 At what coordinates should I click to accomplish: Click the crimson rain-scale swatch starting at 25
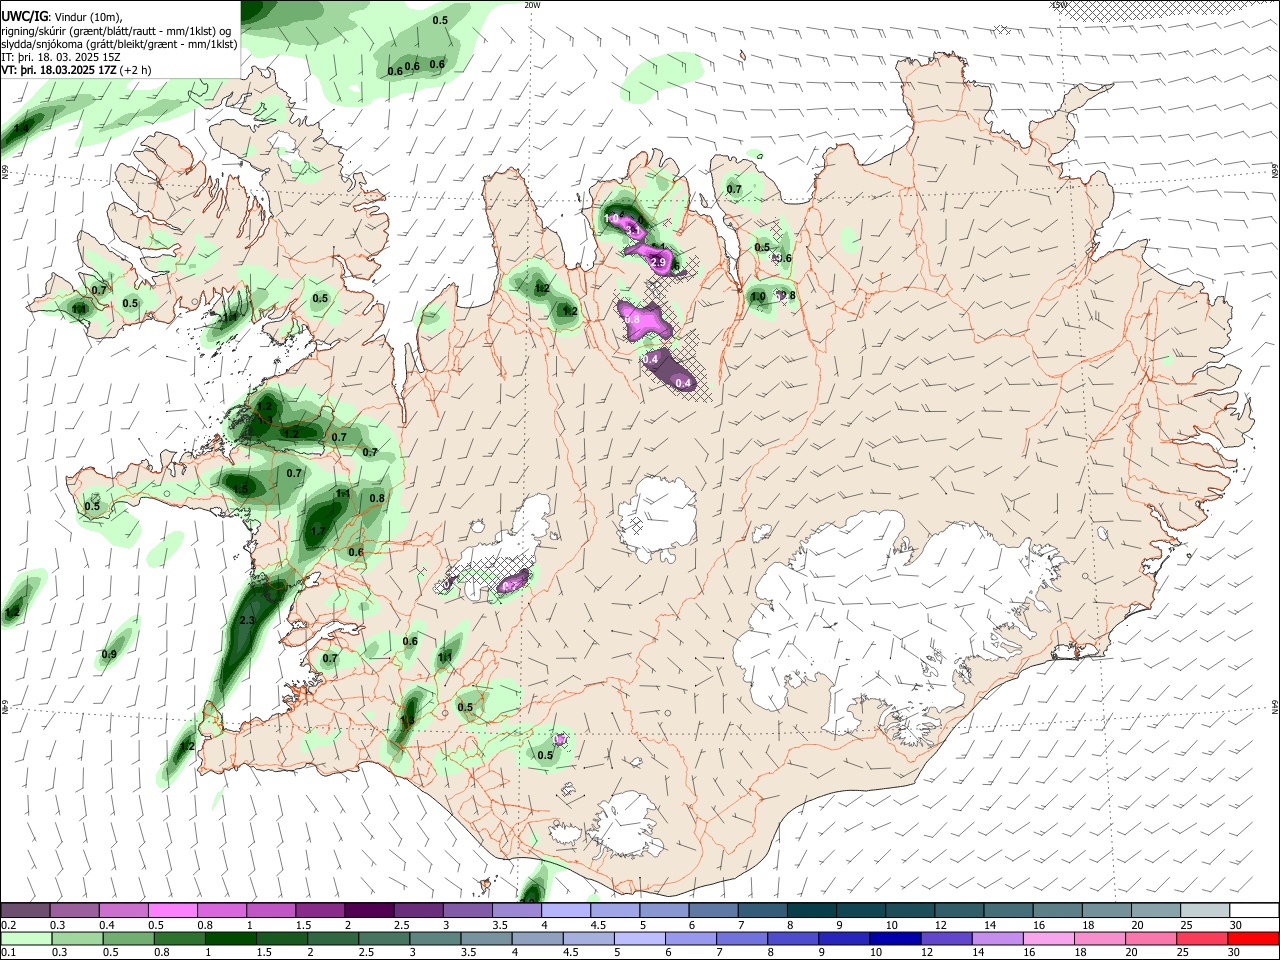(1202, 938)
